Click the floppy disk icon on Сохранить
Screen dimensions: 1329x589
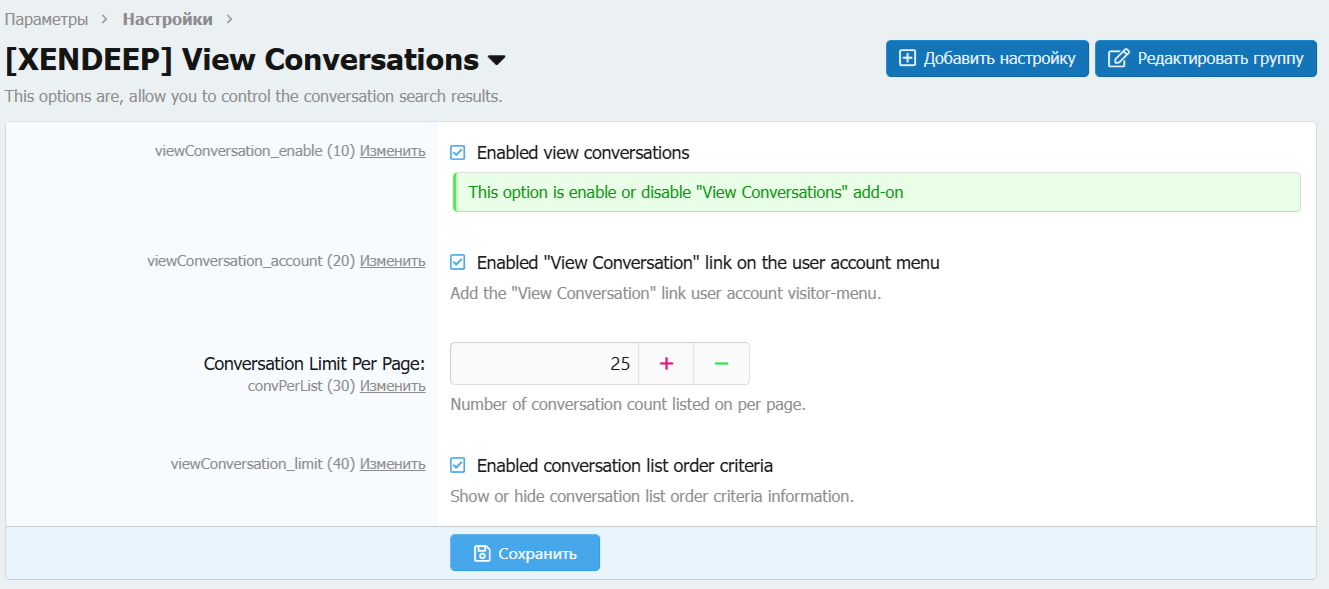click(x=482, y=553)
